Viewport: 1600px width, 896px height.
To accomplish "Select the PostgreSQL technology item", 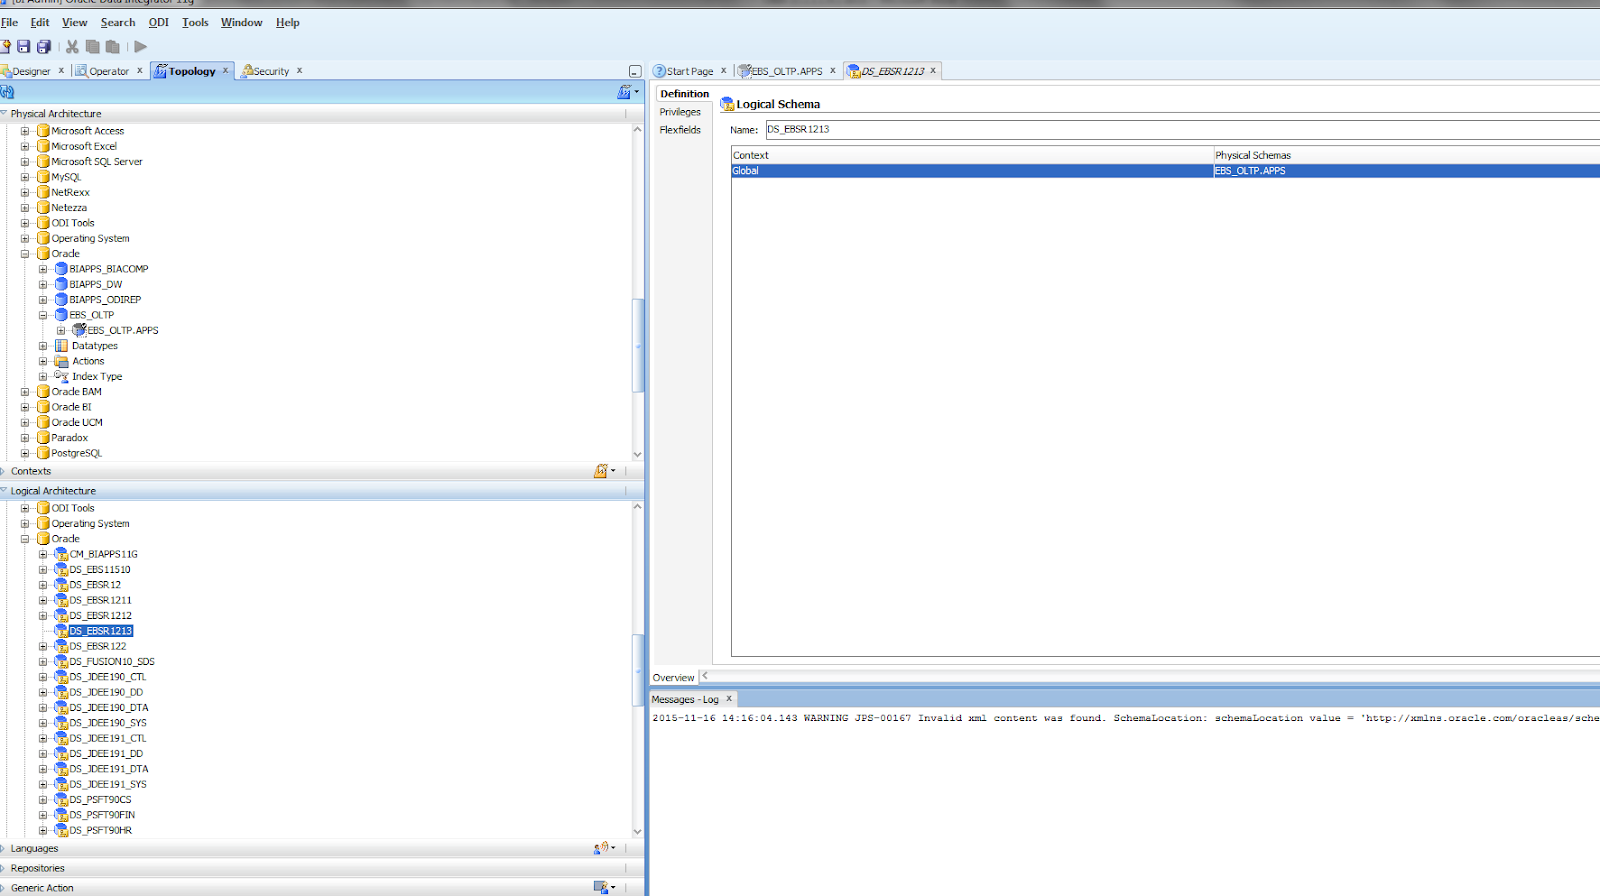I will [77, 453].
